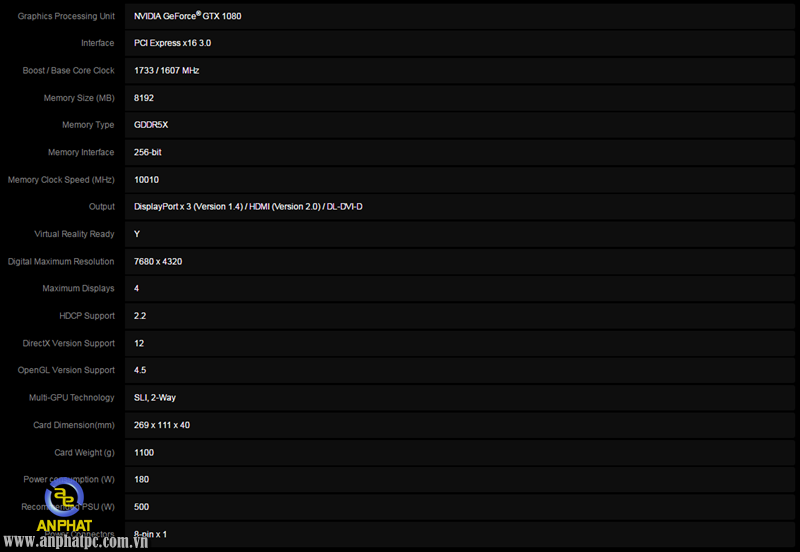800x552 pixels.
Task: Select the Virtual Reality Ready label
Action: click(74, 234)
